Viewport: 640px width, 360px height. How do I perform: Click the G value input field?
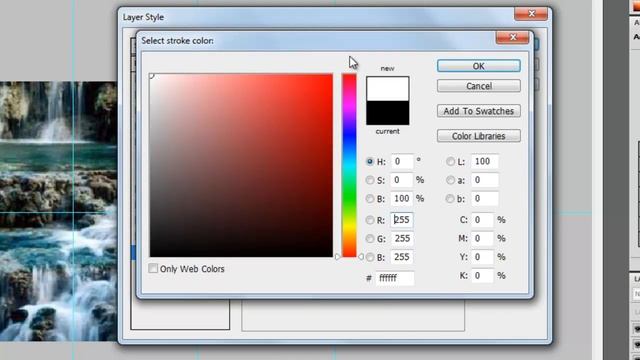click(x=402, y=238)
